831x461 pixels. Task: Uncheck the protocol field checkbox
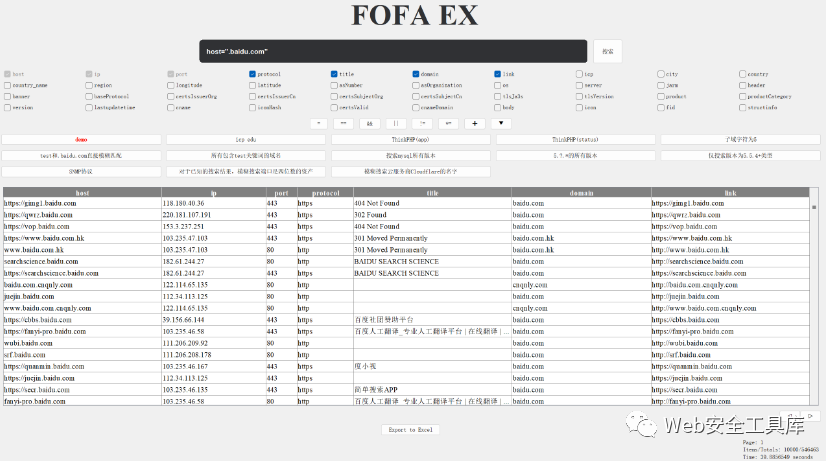coord(252,74)
